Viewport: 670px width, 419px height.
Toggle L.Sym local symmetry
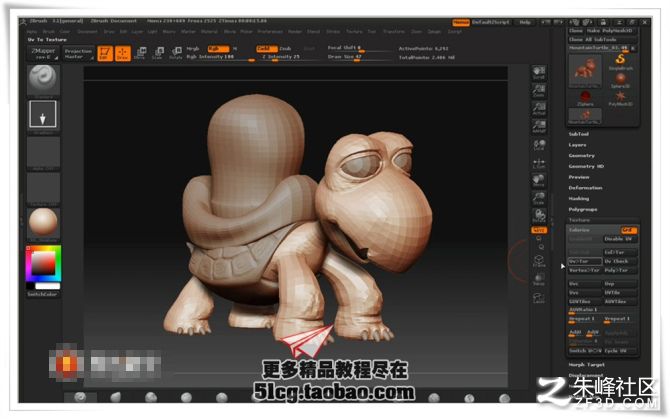point(539,163)
